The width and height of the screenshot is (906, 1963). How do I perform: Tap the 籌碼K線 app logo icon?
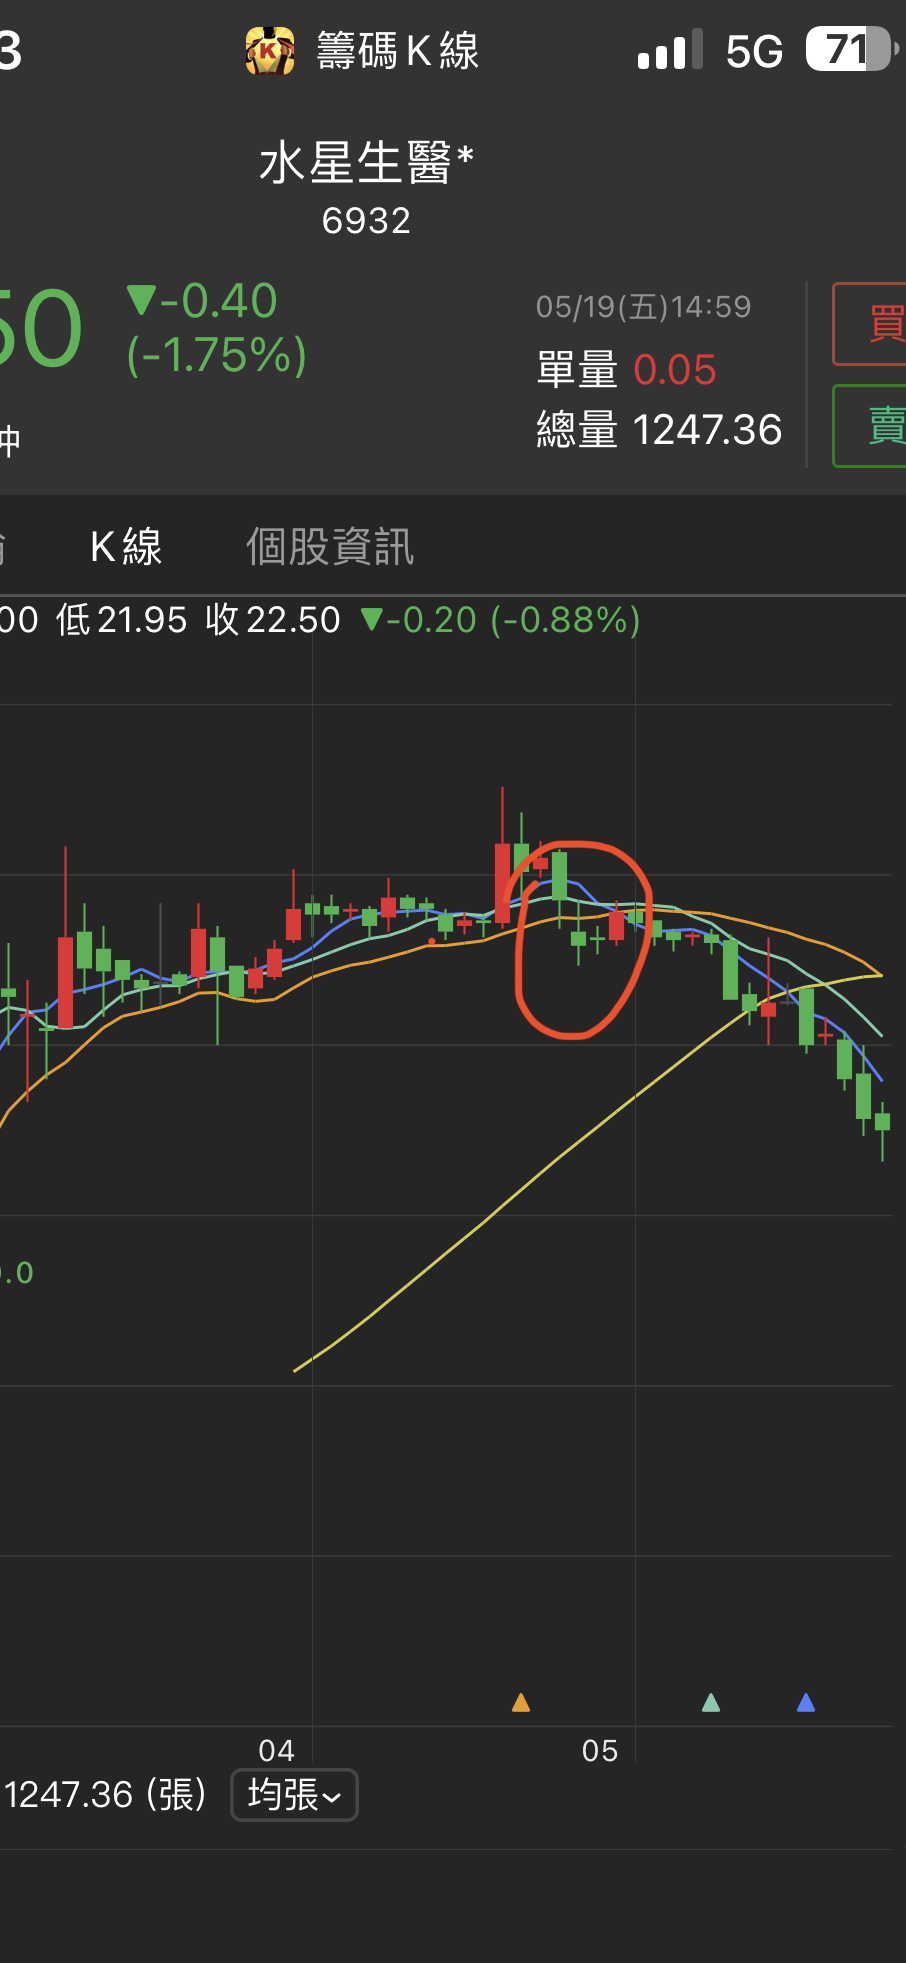click(269, 51)
